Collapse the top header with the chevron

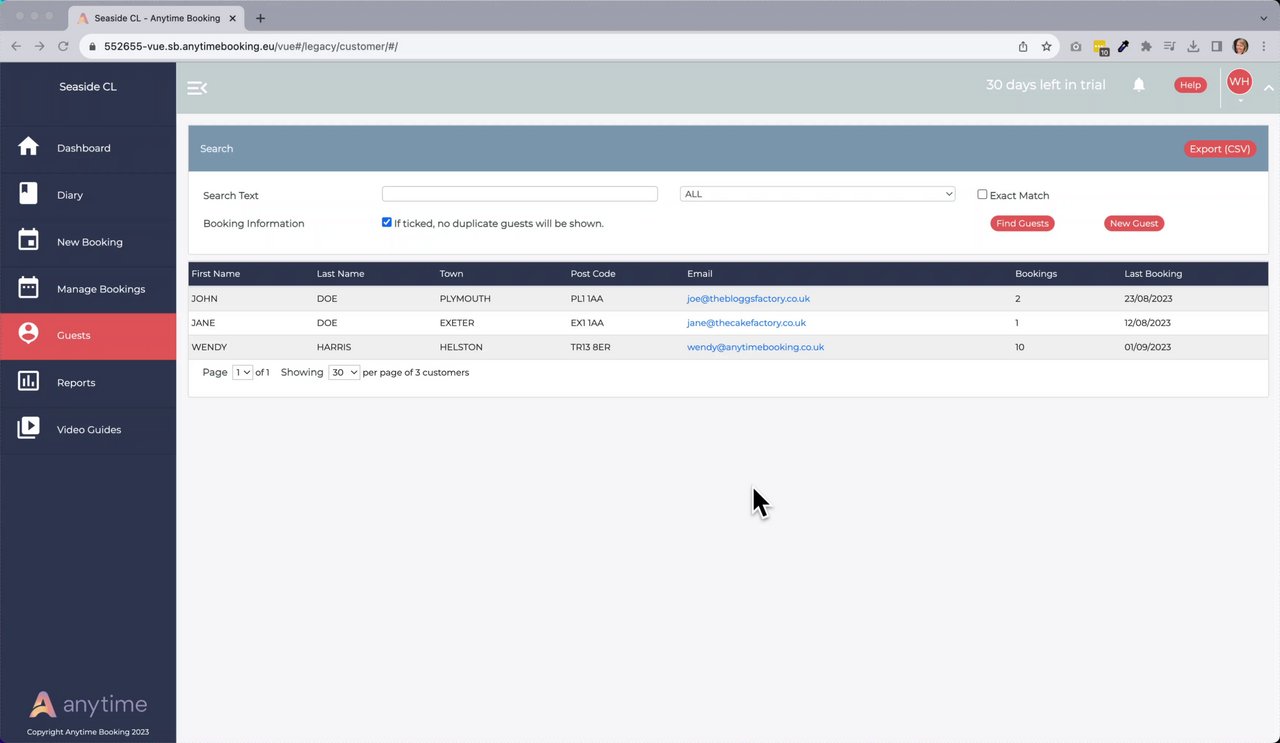[x=1268, y=88]
